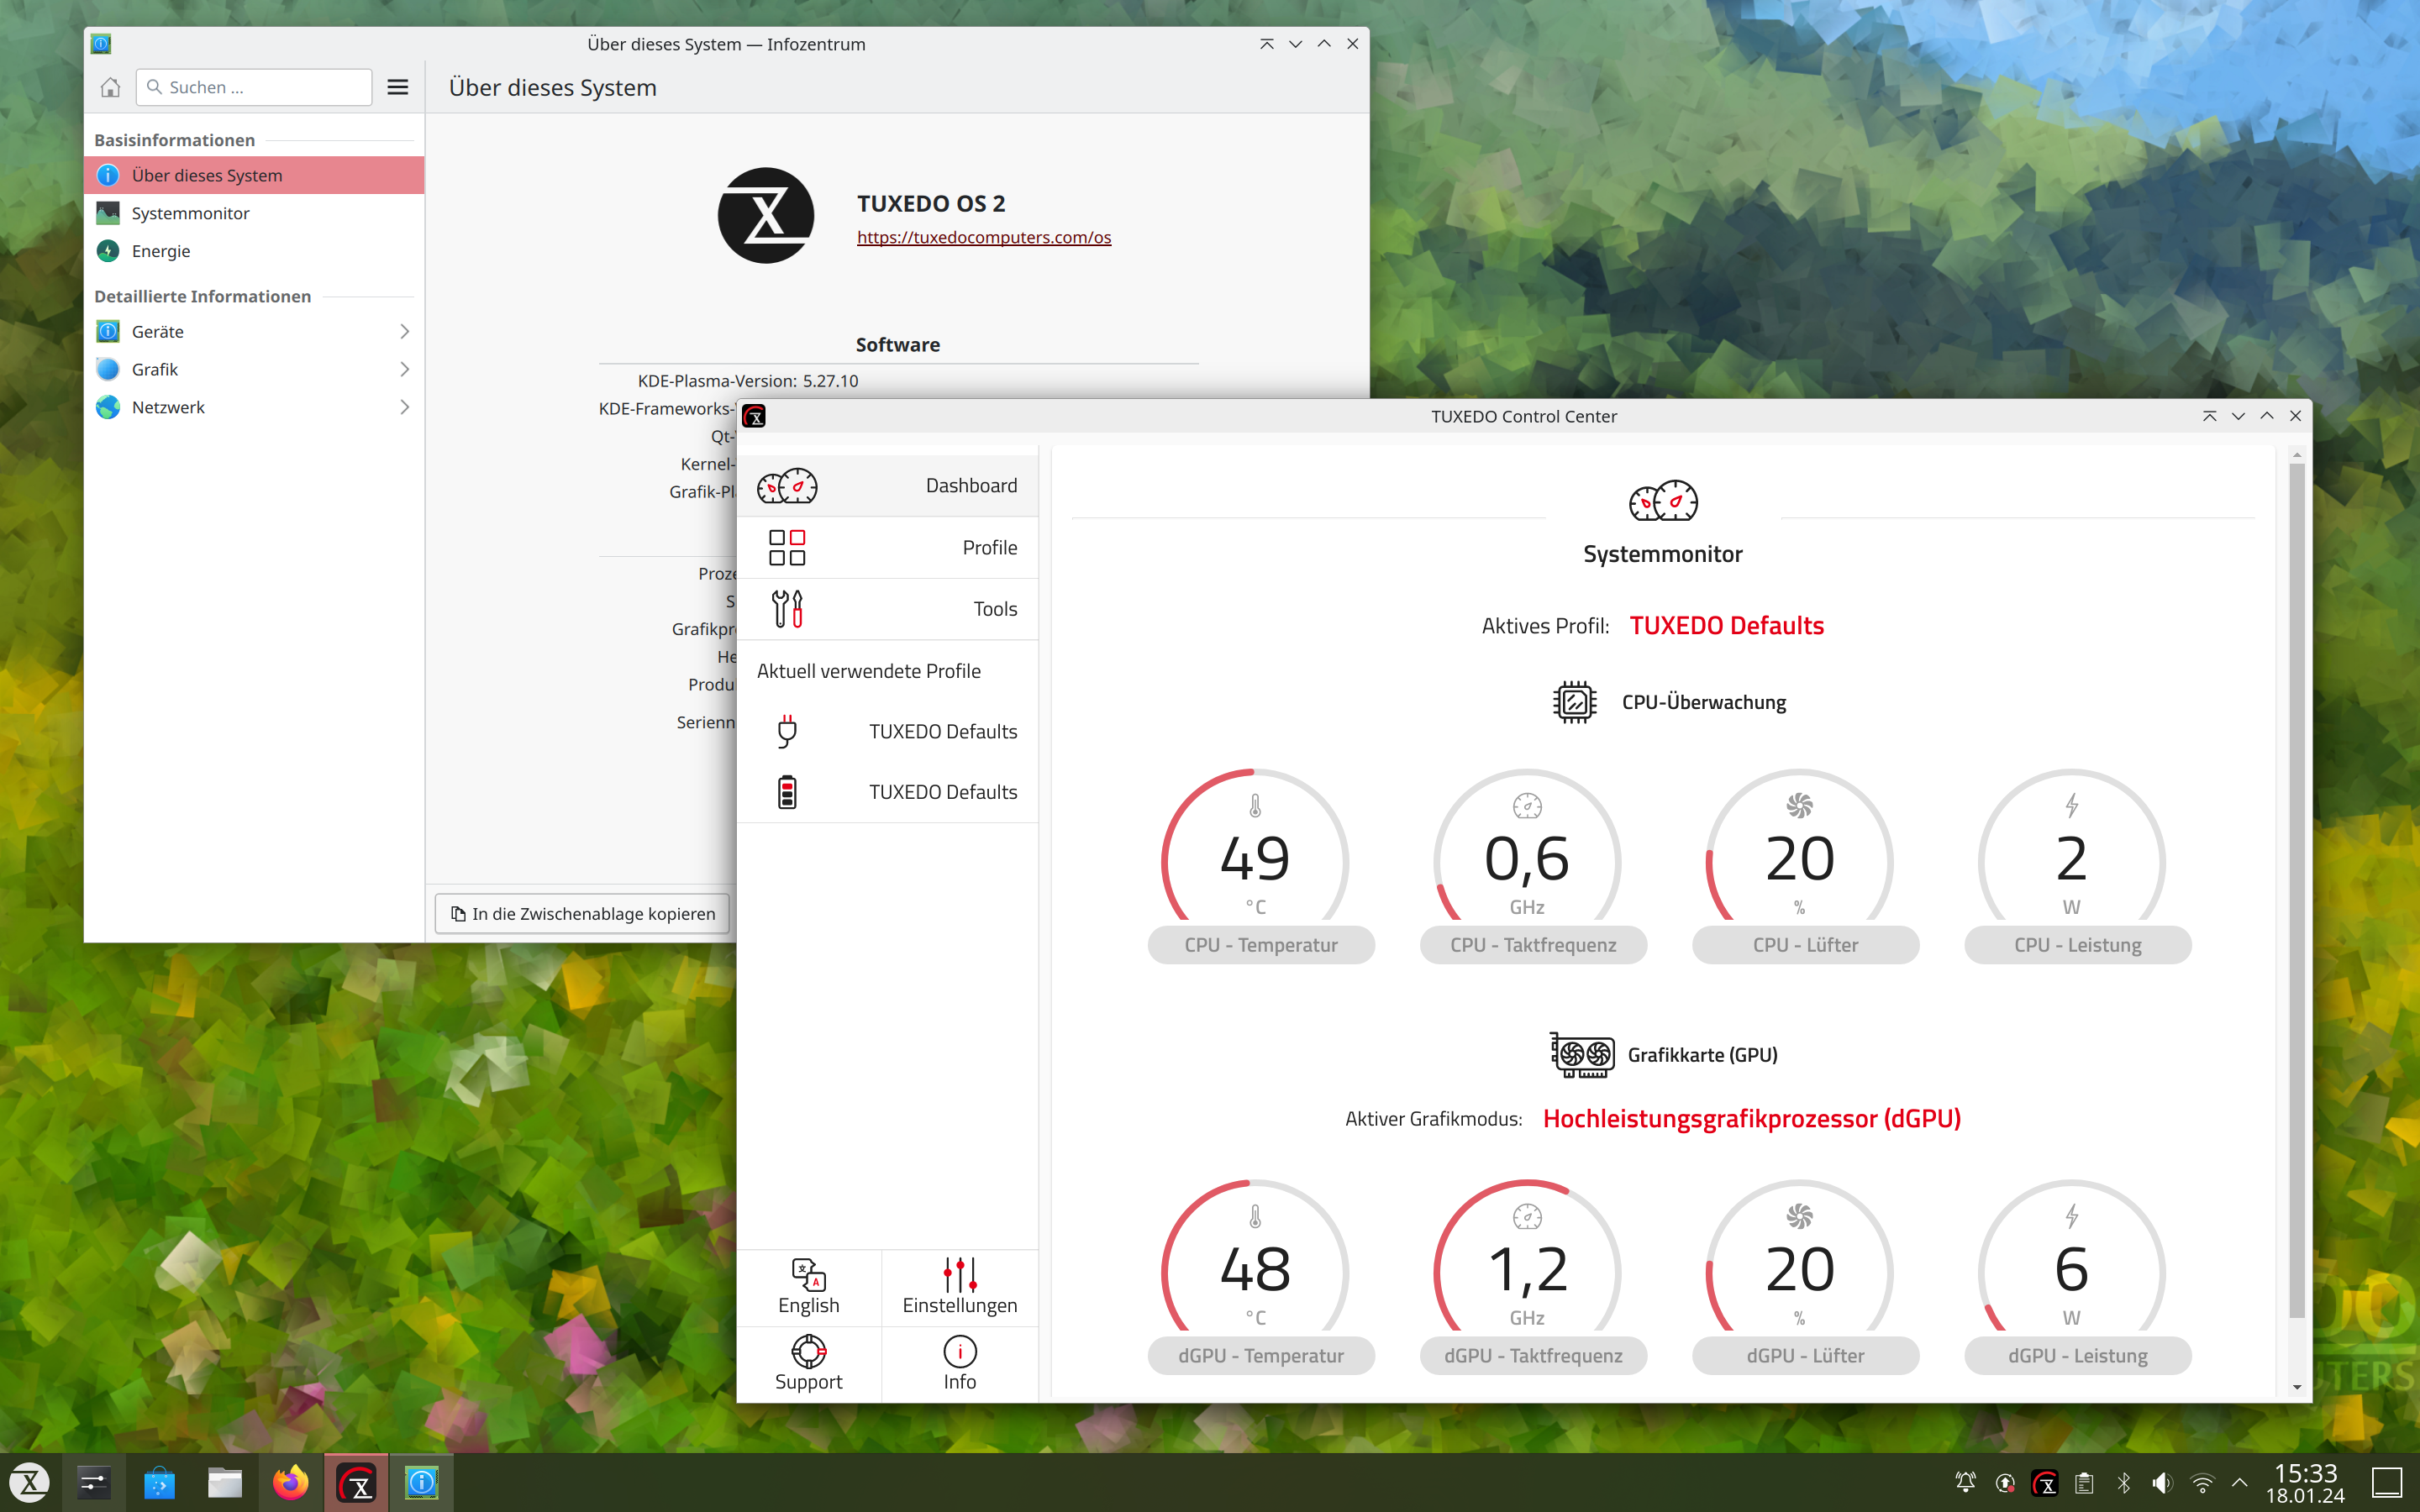Viewport: 2420px width, 1512px height.
Task: Open the volume control in tray
Action: [2163, 1483]
